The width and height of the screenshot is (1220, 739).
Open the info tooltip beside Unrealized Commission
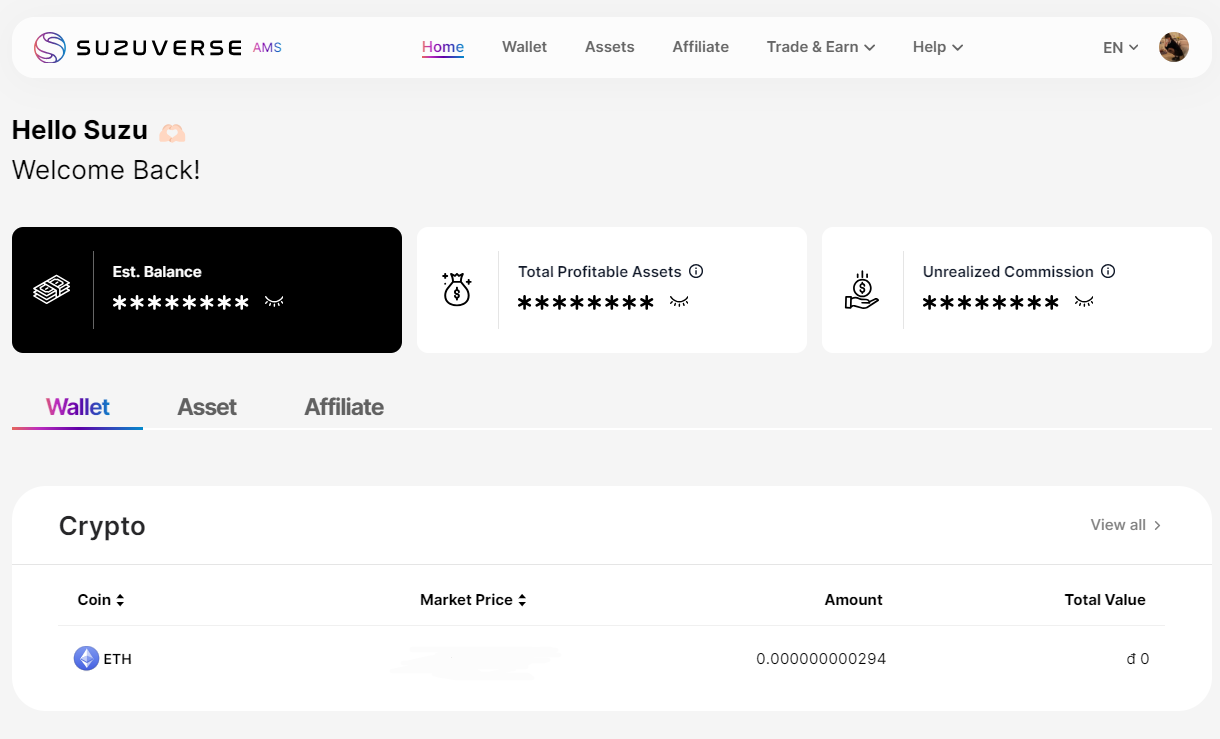tap(1108, 271)
